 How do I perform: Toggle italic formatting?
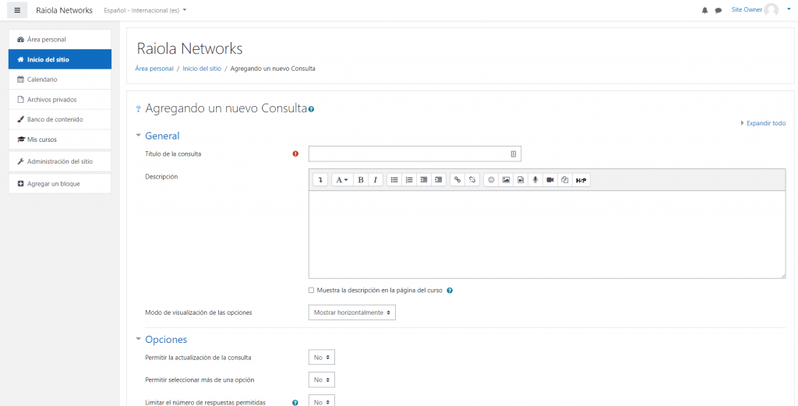[375, 180]
